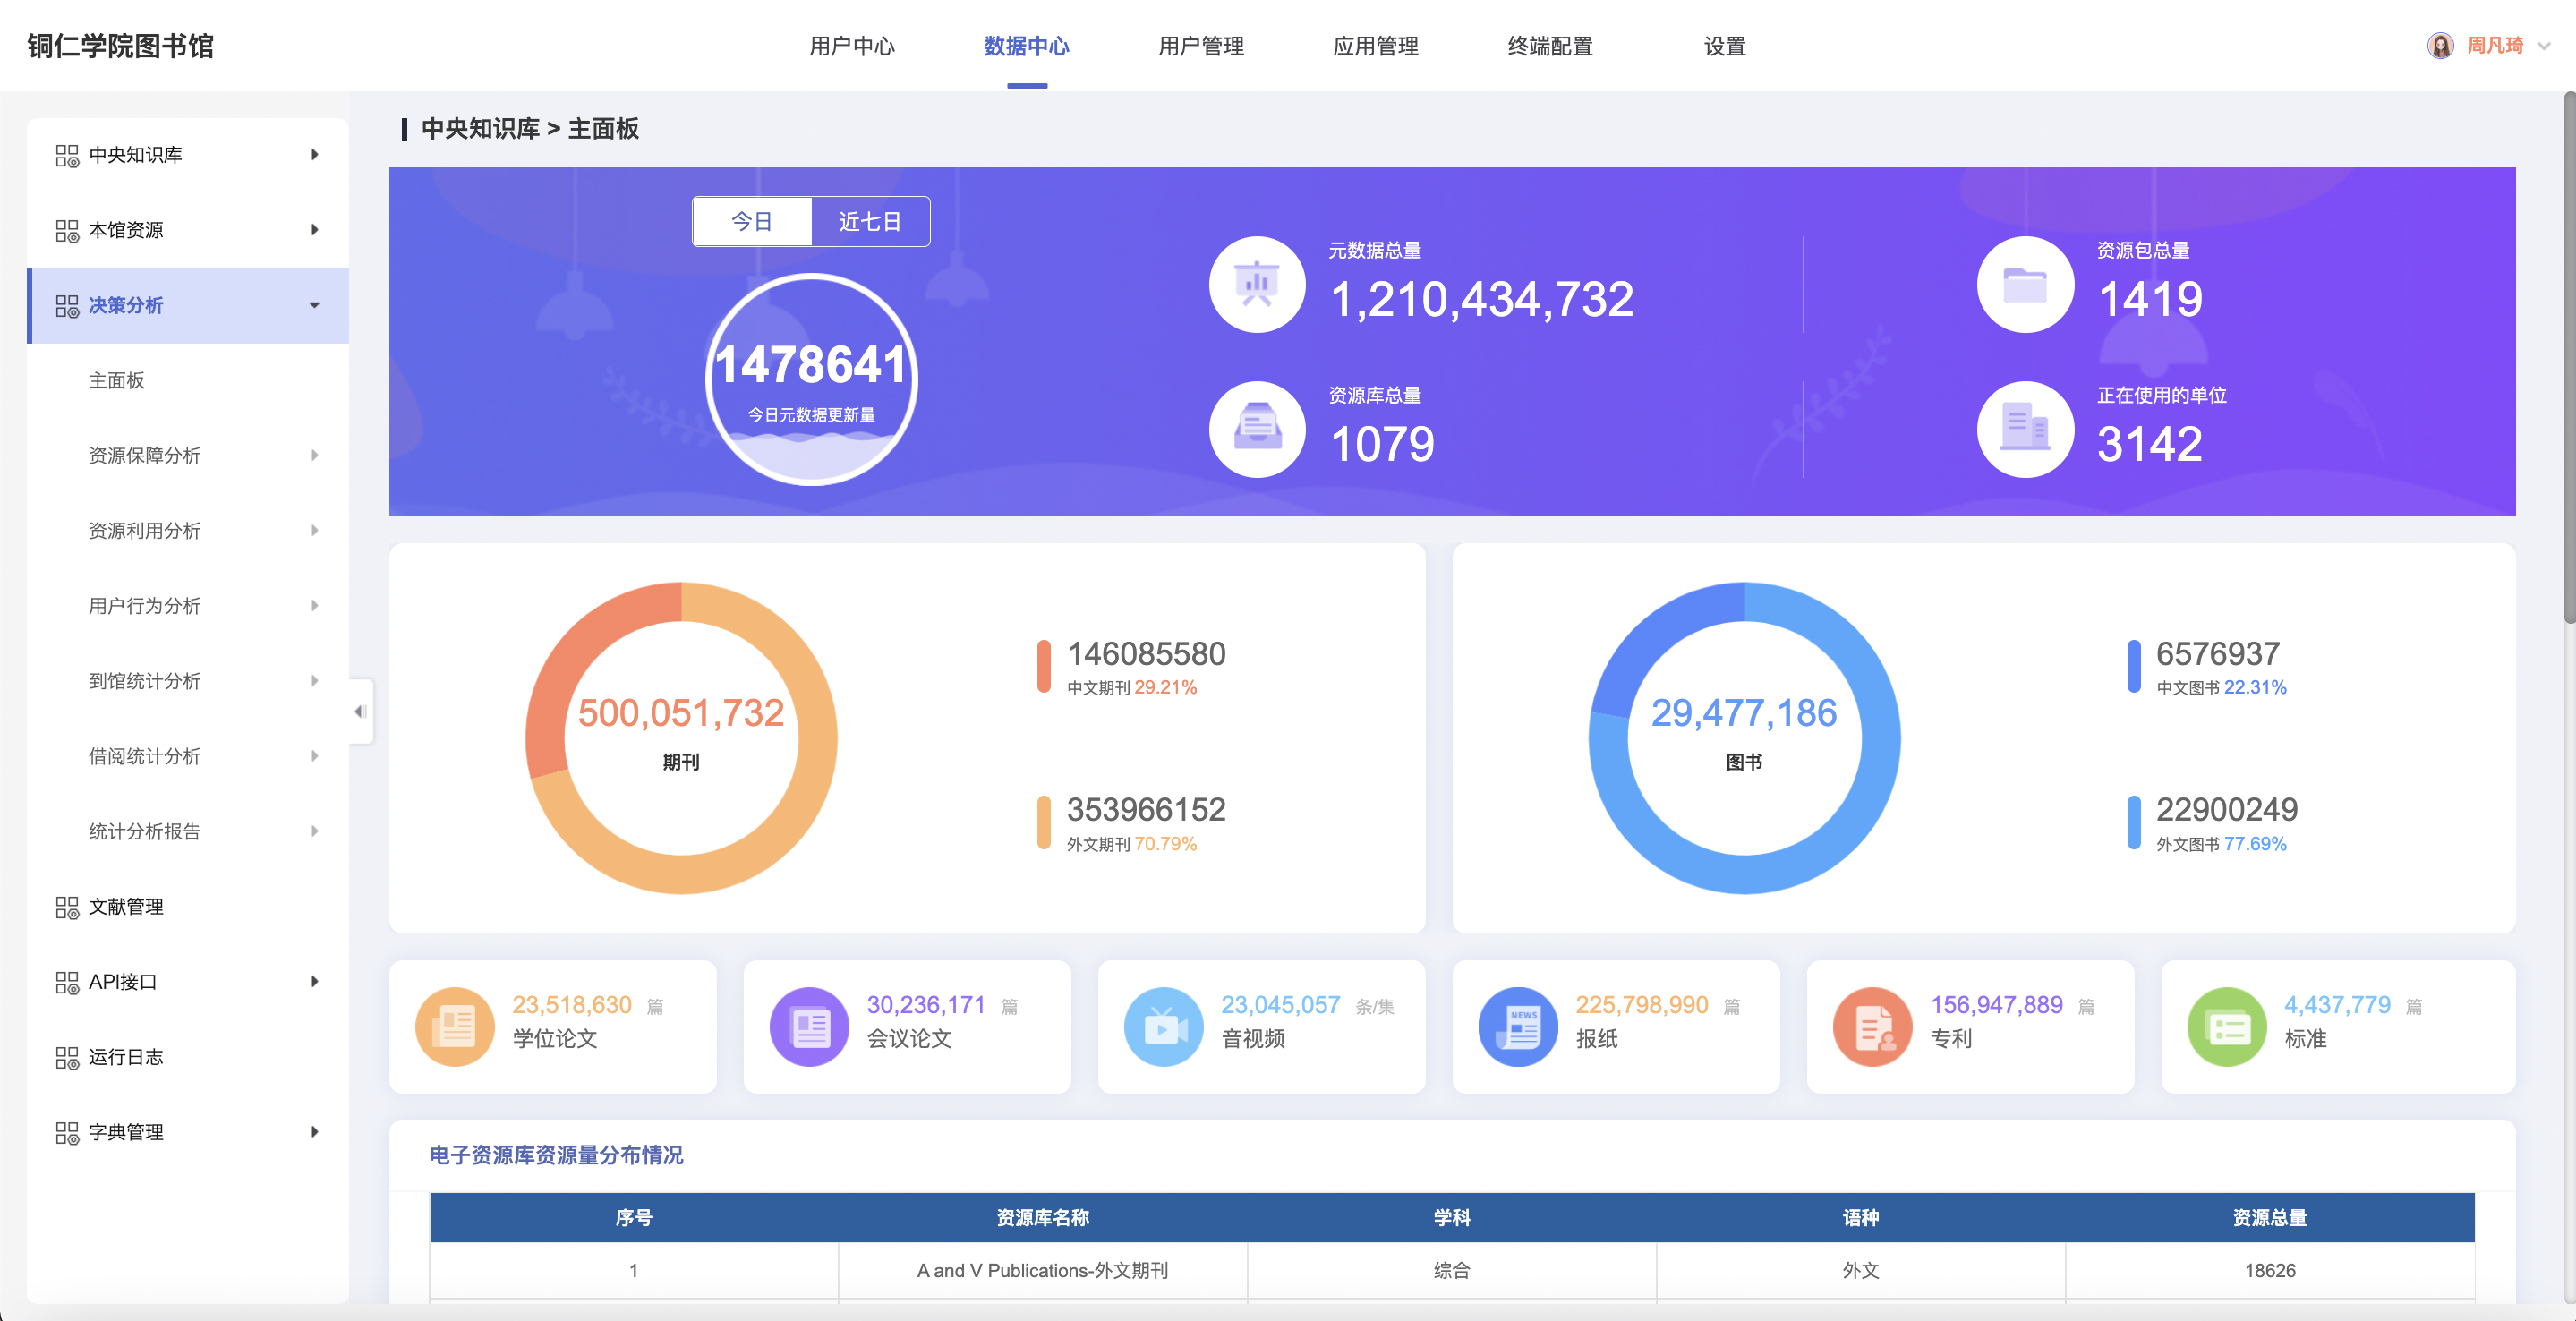Screen dimensions: 2576x1321
Task: Click the 中文期刊 orange legend swatch
Action: tap(1043, 666)
